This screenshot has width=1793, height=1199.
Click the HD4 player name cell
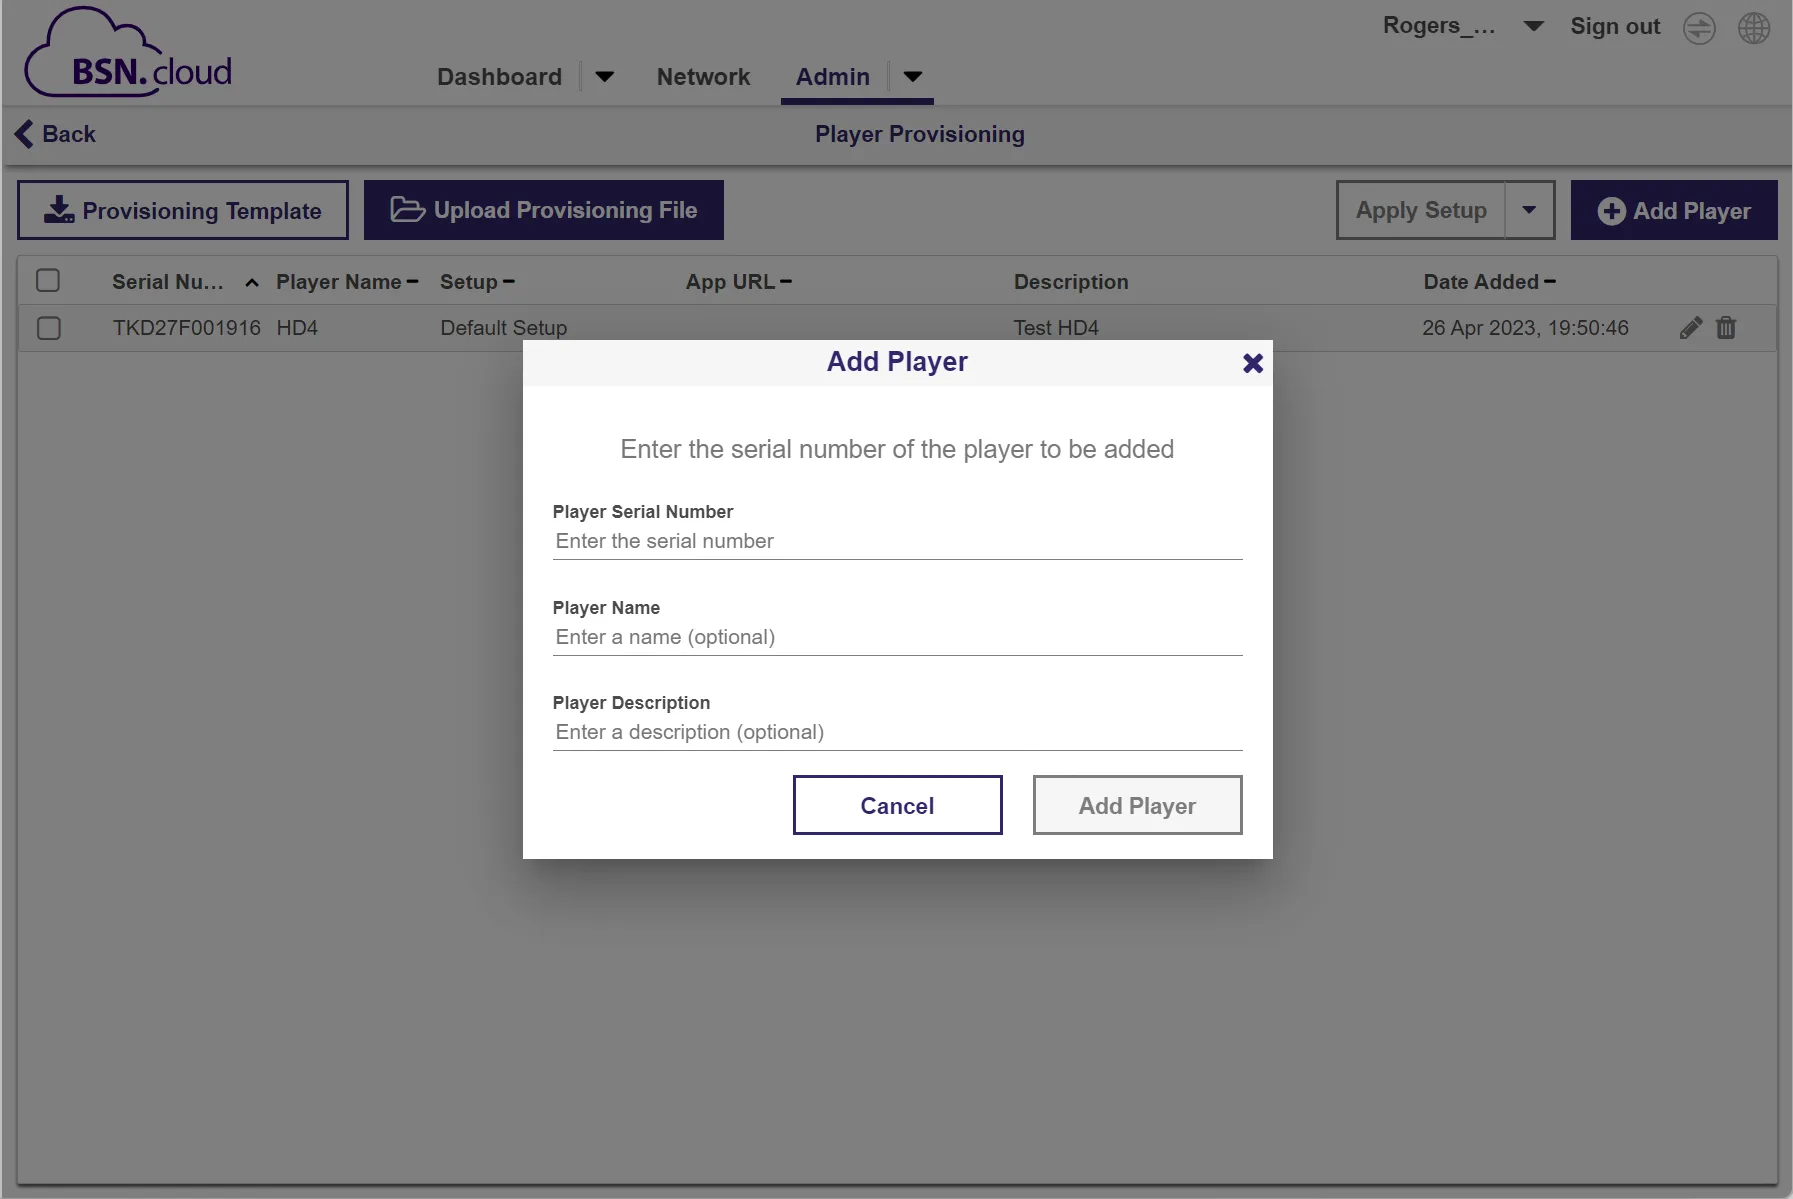point(297,328)
